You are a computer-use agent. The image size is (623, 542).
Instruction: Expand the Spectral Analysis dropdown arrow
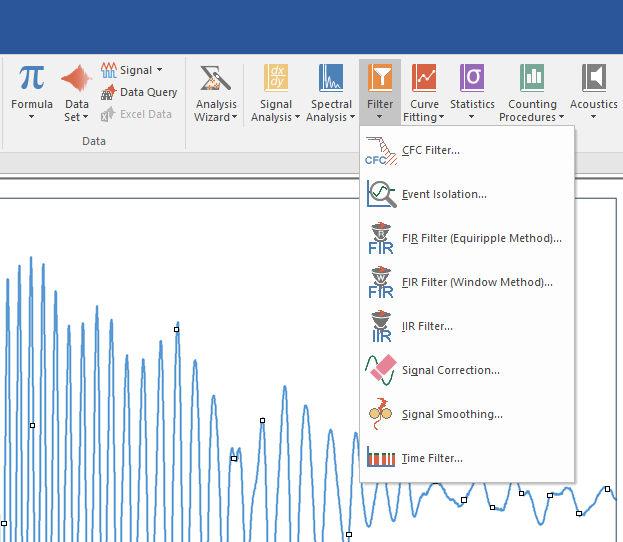(x=352, y=117)
